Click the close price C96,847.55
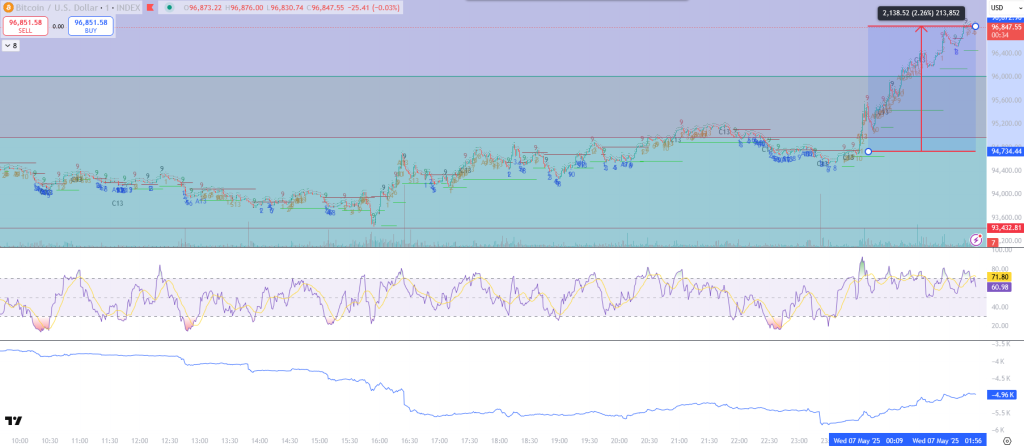The image size is (1024, 446). point(323,7)
